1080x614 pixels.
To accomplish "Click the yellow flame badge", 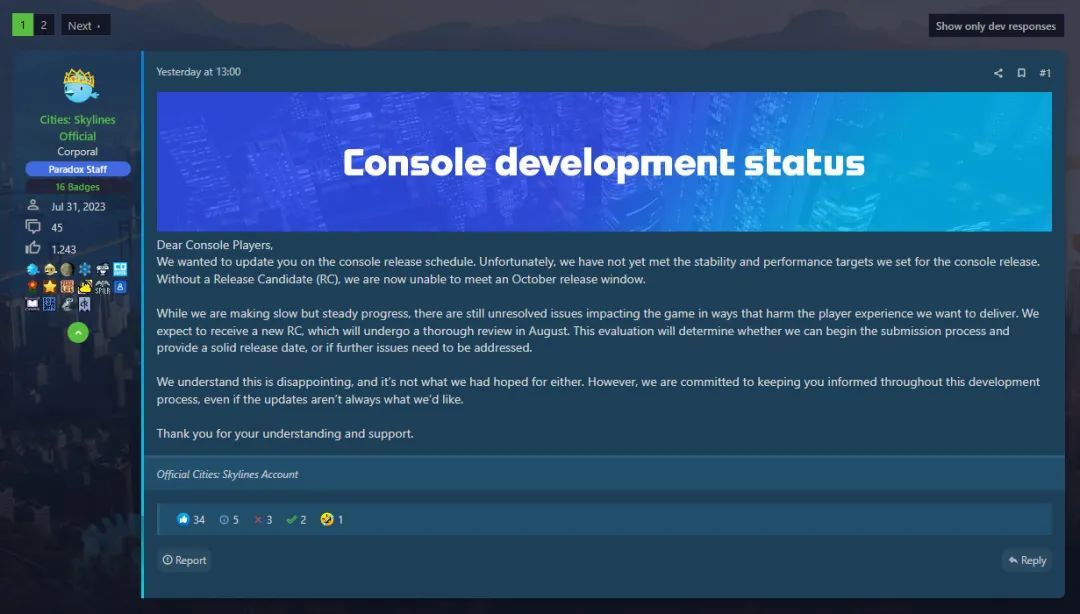I will point(85,287).
